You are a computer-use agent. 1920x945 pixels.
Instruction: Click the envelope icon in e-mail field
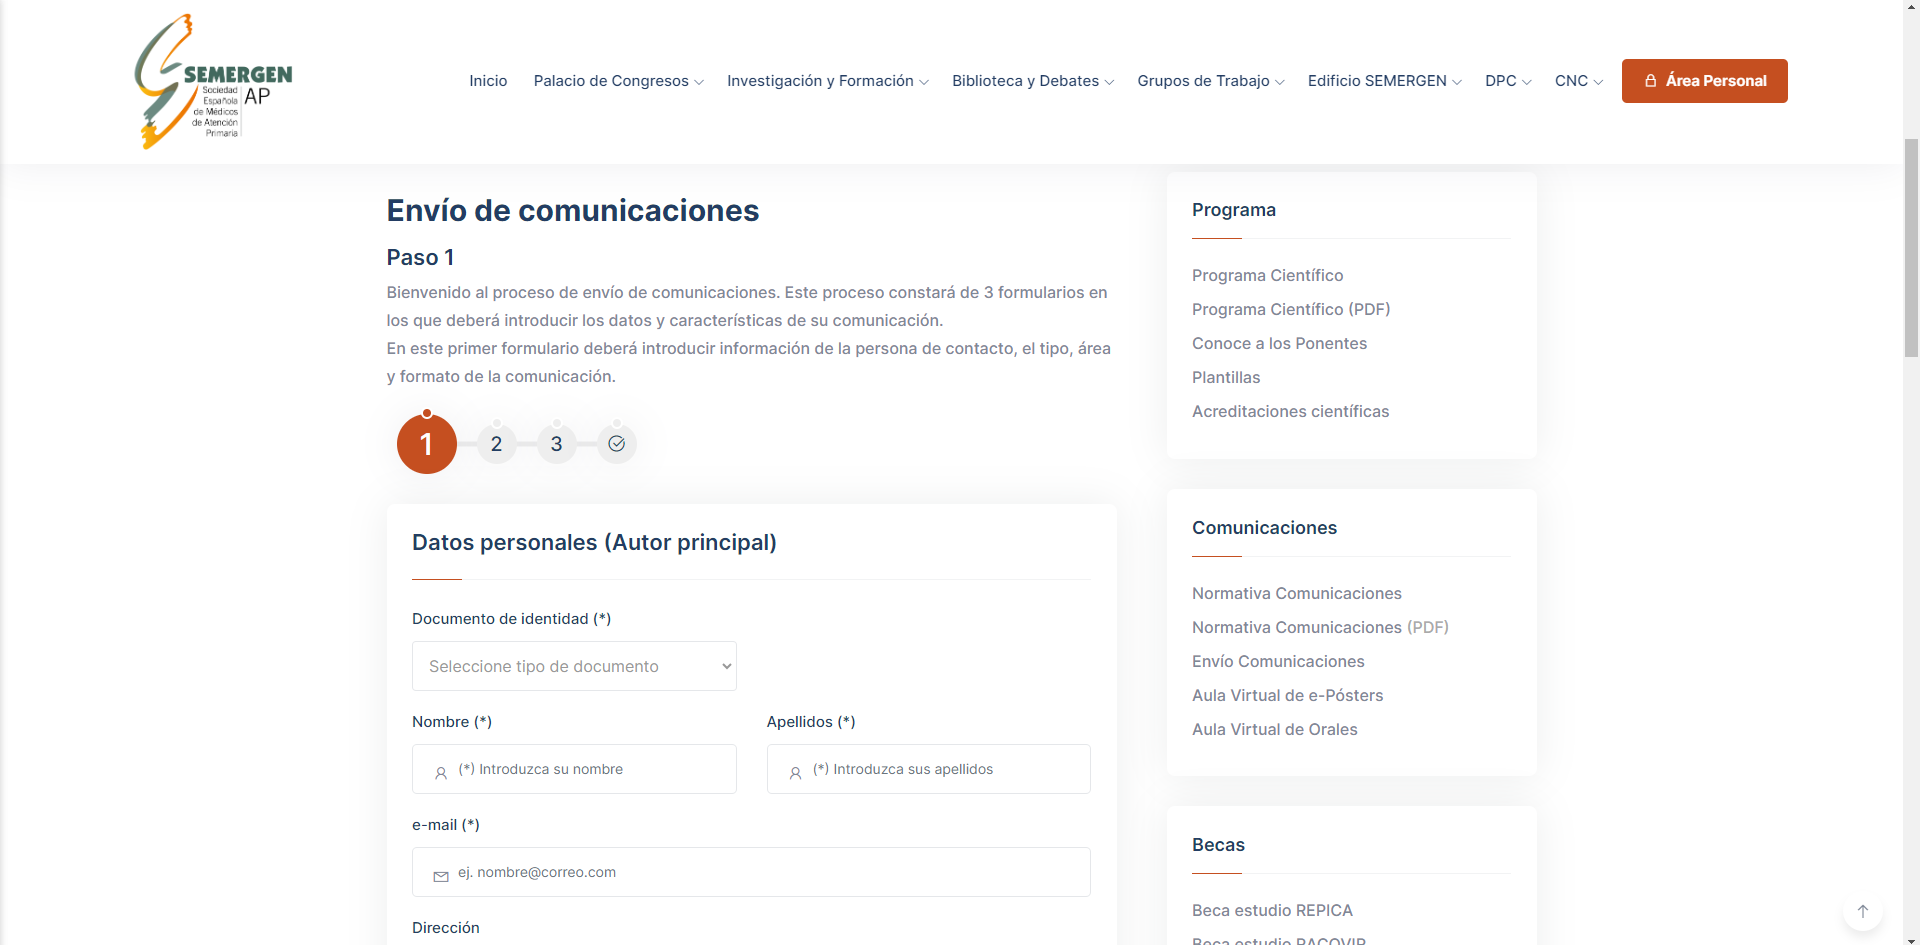441,876
